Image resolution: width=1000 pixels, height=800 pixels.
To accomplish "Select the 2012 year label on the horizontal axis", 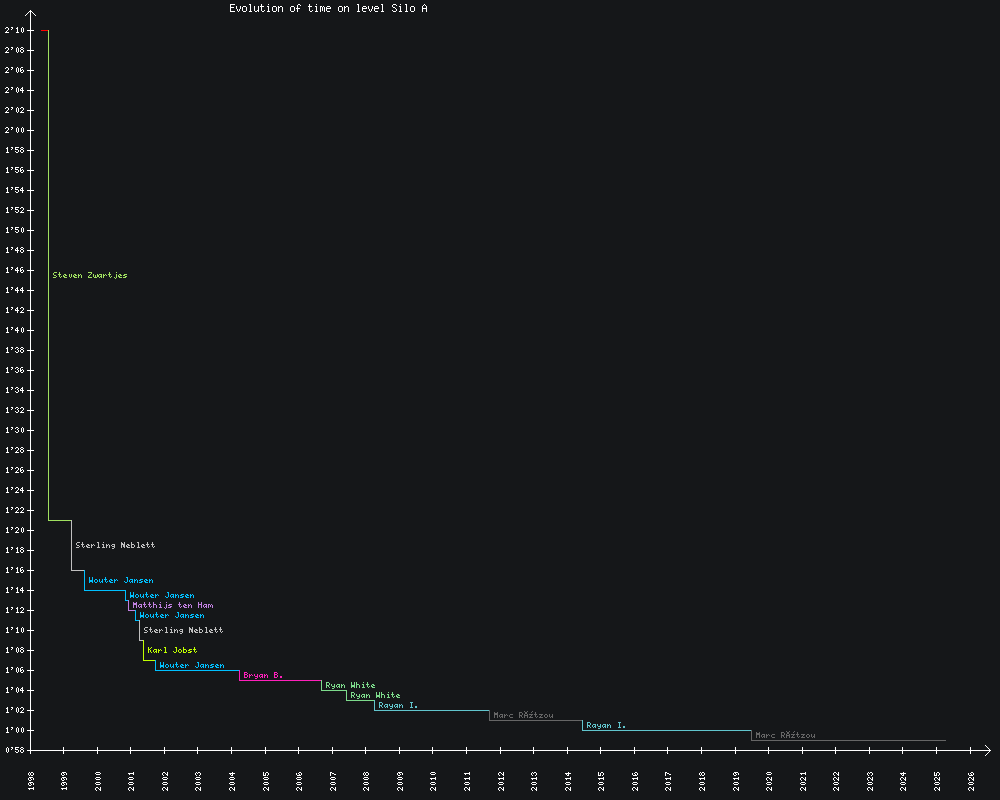I will click(500, 780).
